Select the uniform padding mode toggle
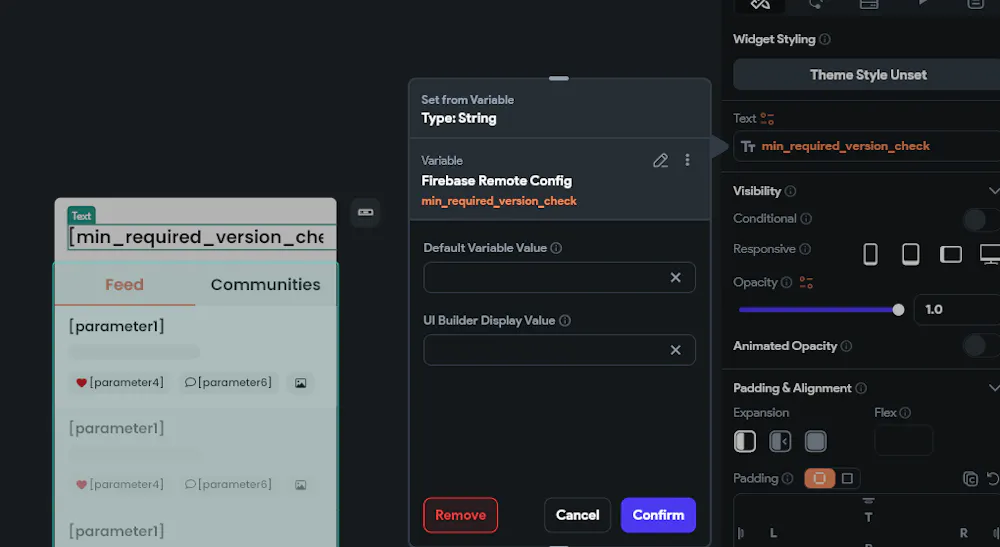1000x547 pixels. [x=819, y=478]
